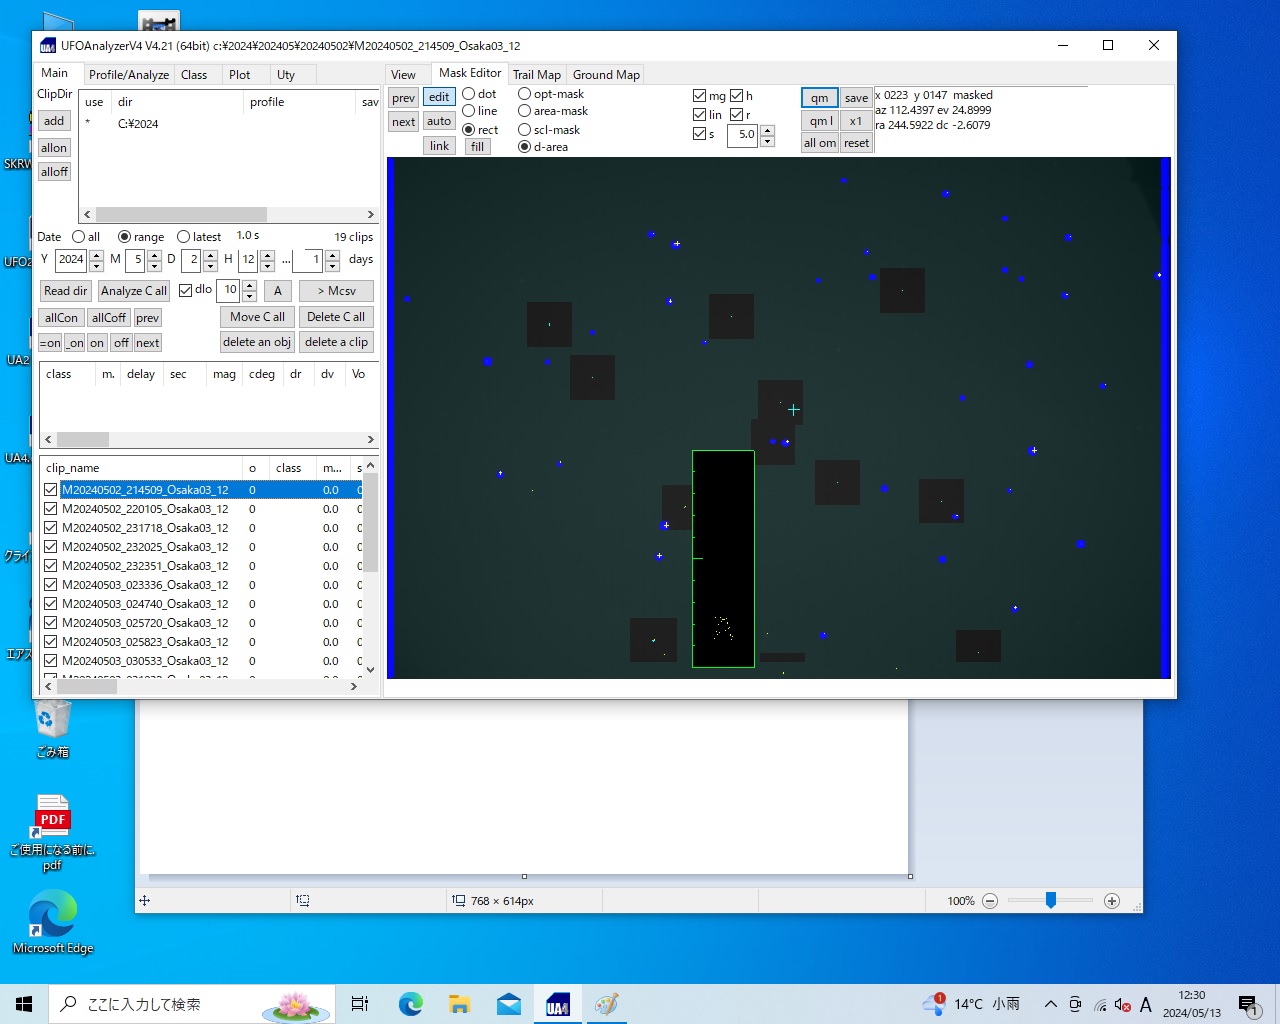1280x1024 pixels.
Task: Open the Paint app taskbar icon
Action: 607,1004
